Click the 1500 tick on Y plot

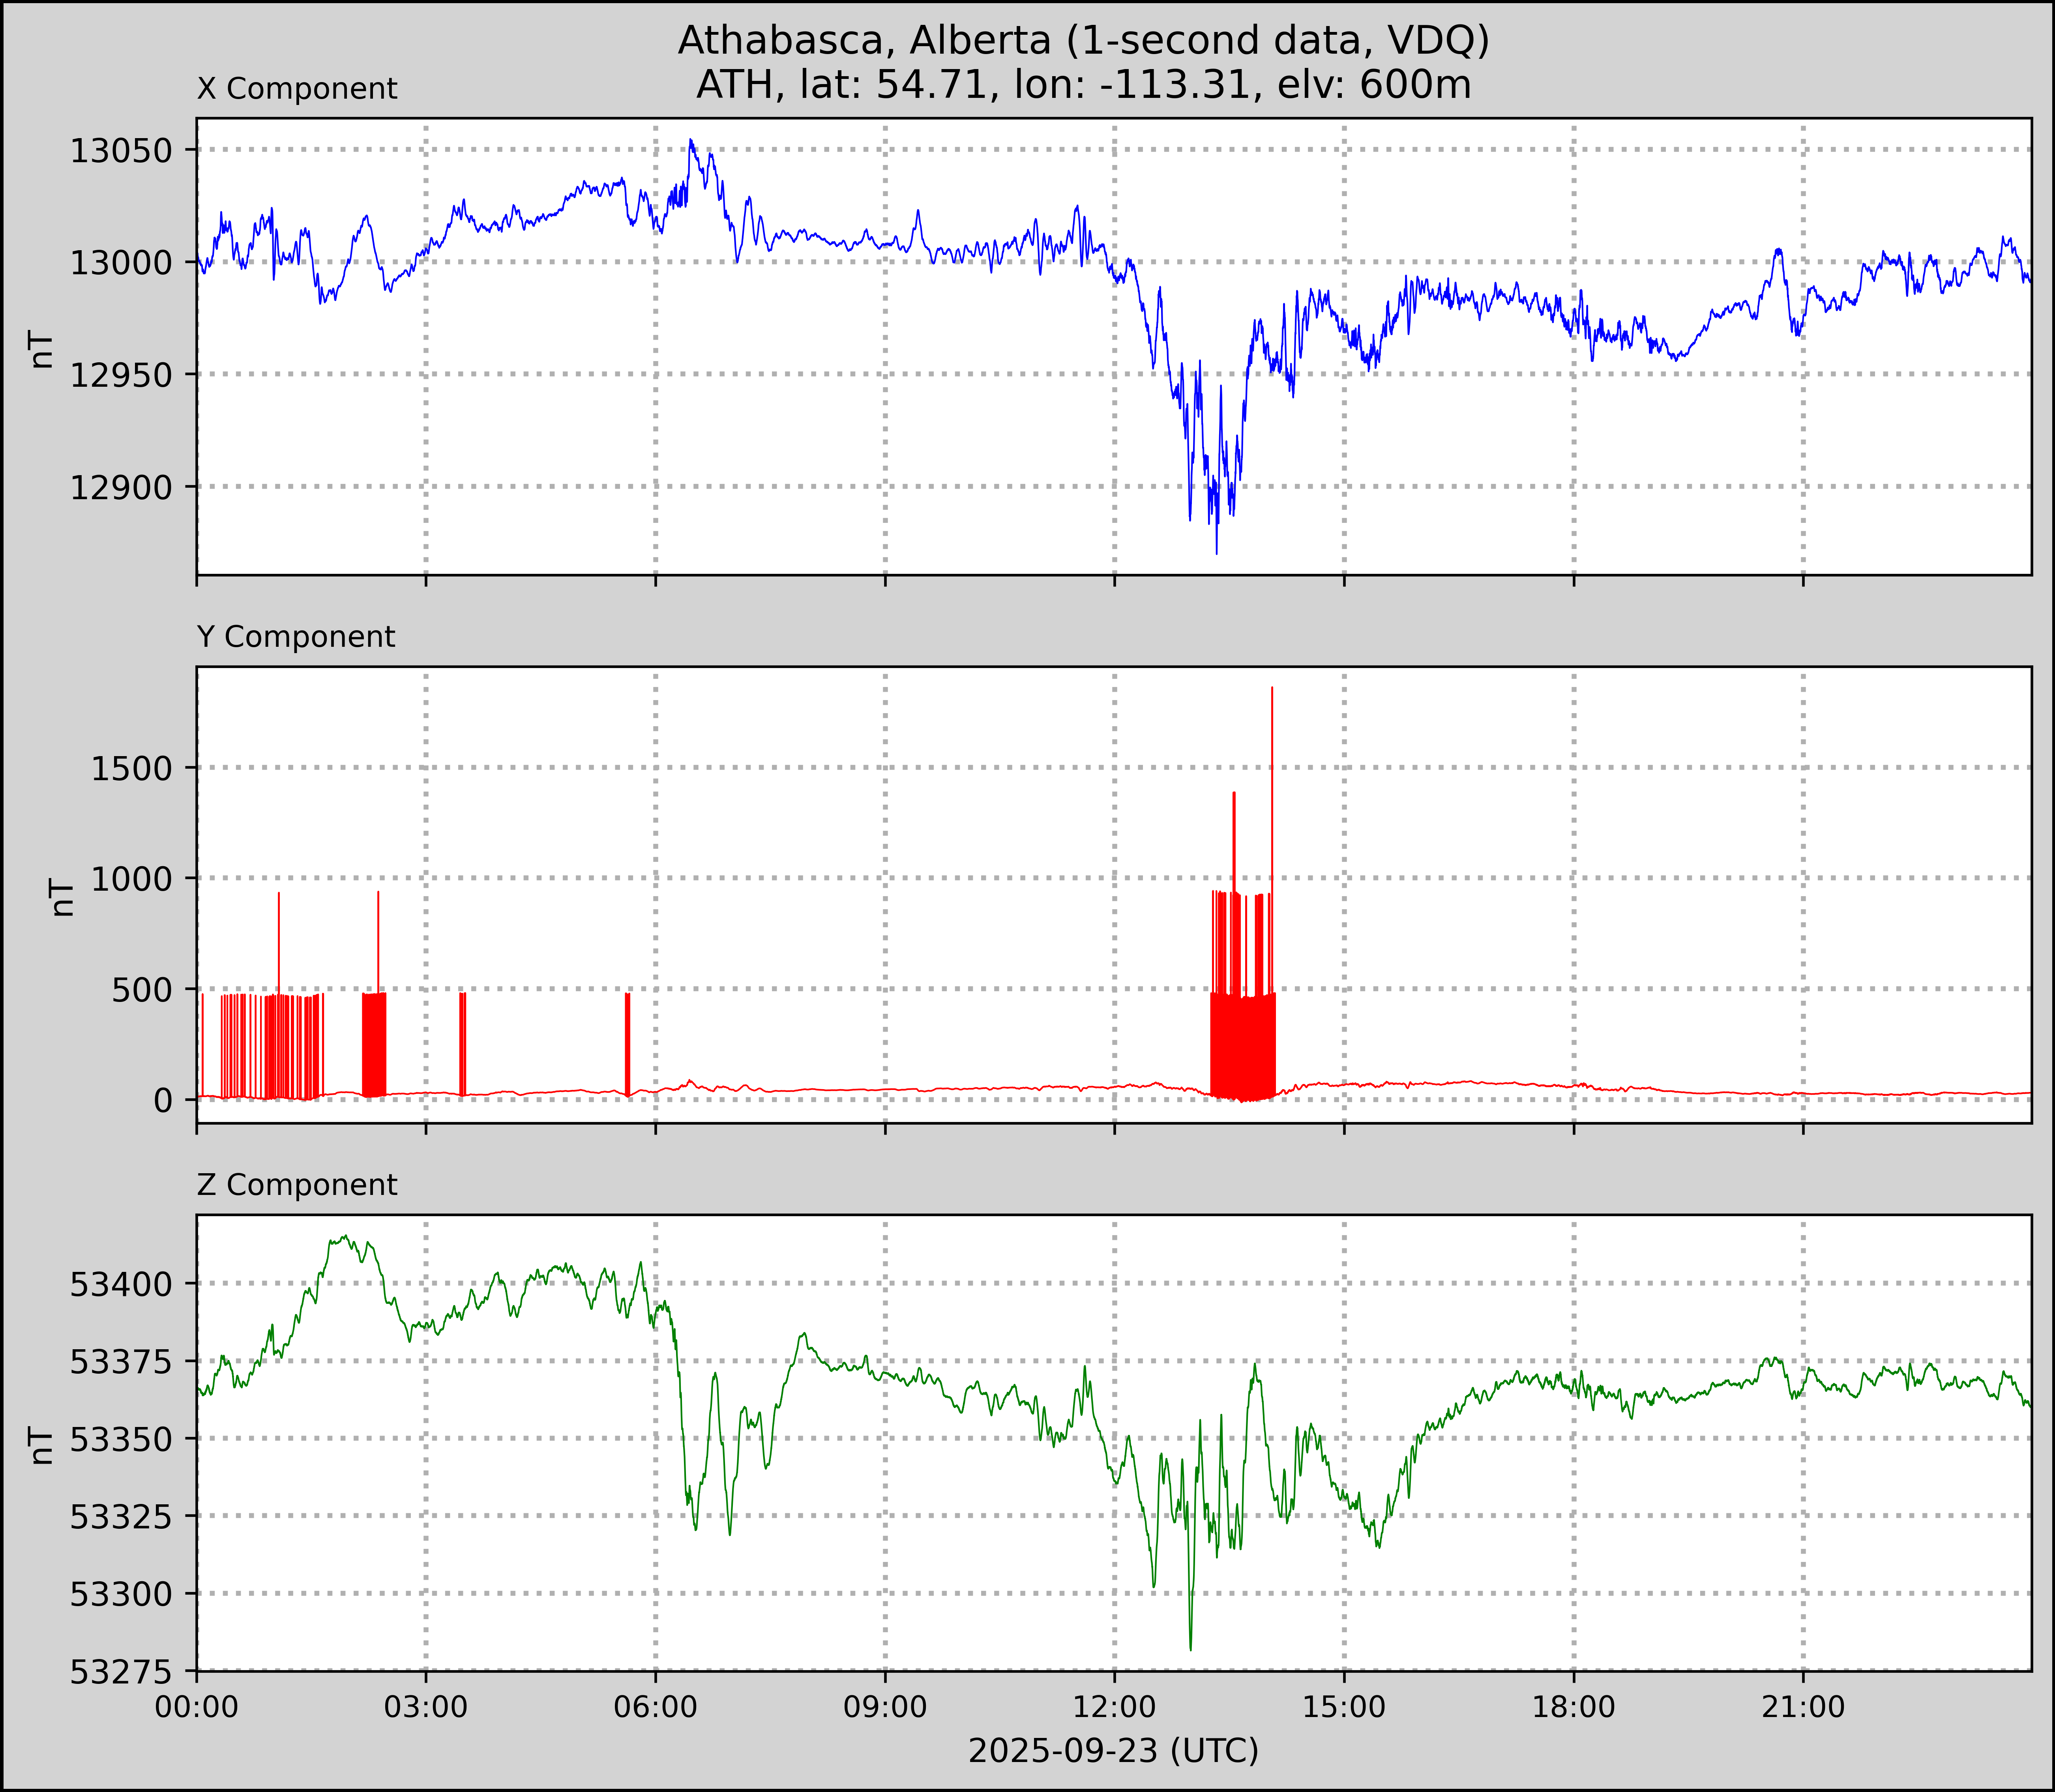[x=132, y=769]
